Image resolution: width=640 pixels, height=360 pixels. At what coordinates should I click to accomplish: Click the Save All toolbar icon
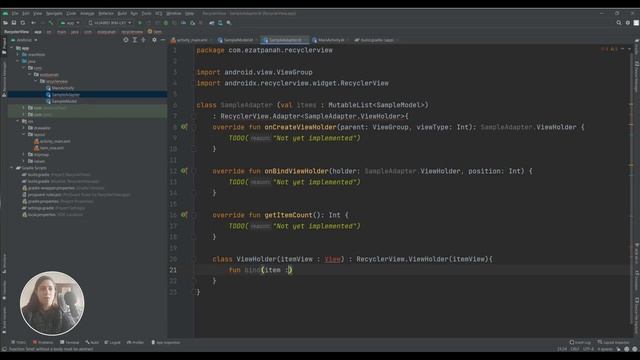pos(14,23)
